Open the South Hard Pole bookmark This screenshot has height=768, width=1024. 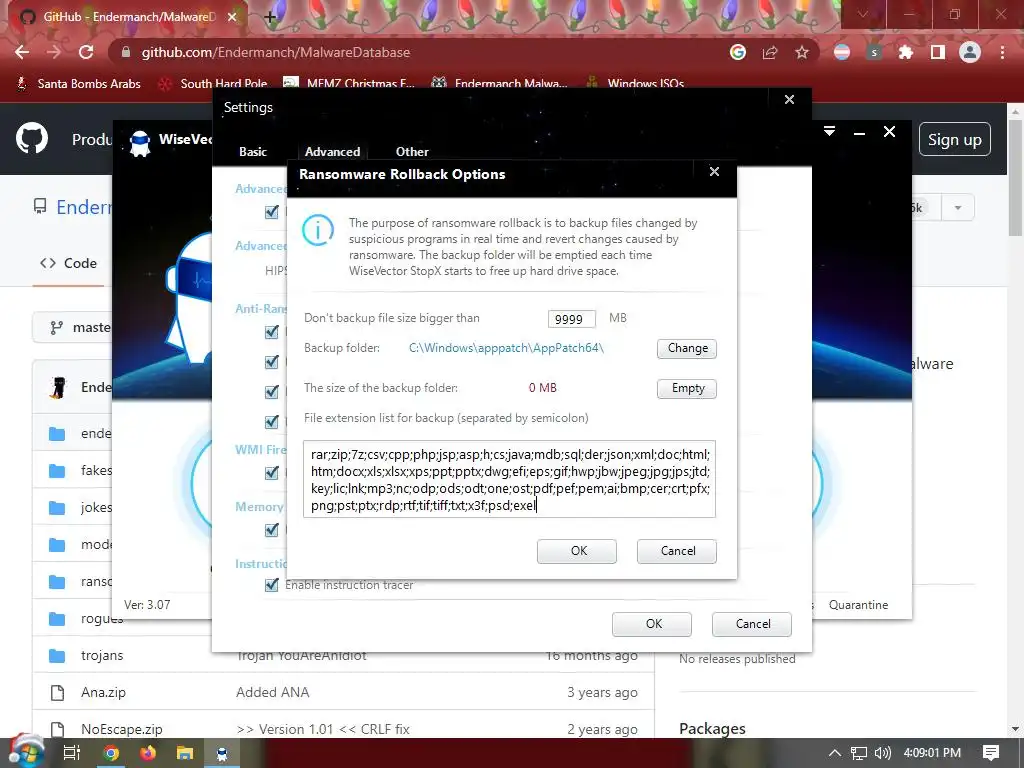coord(214,84)
